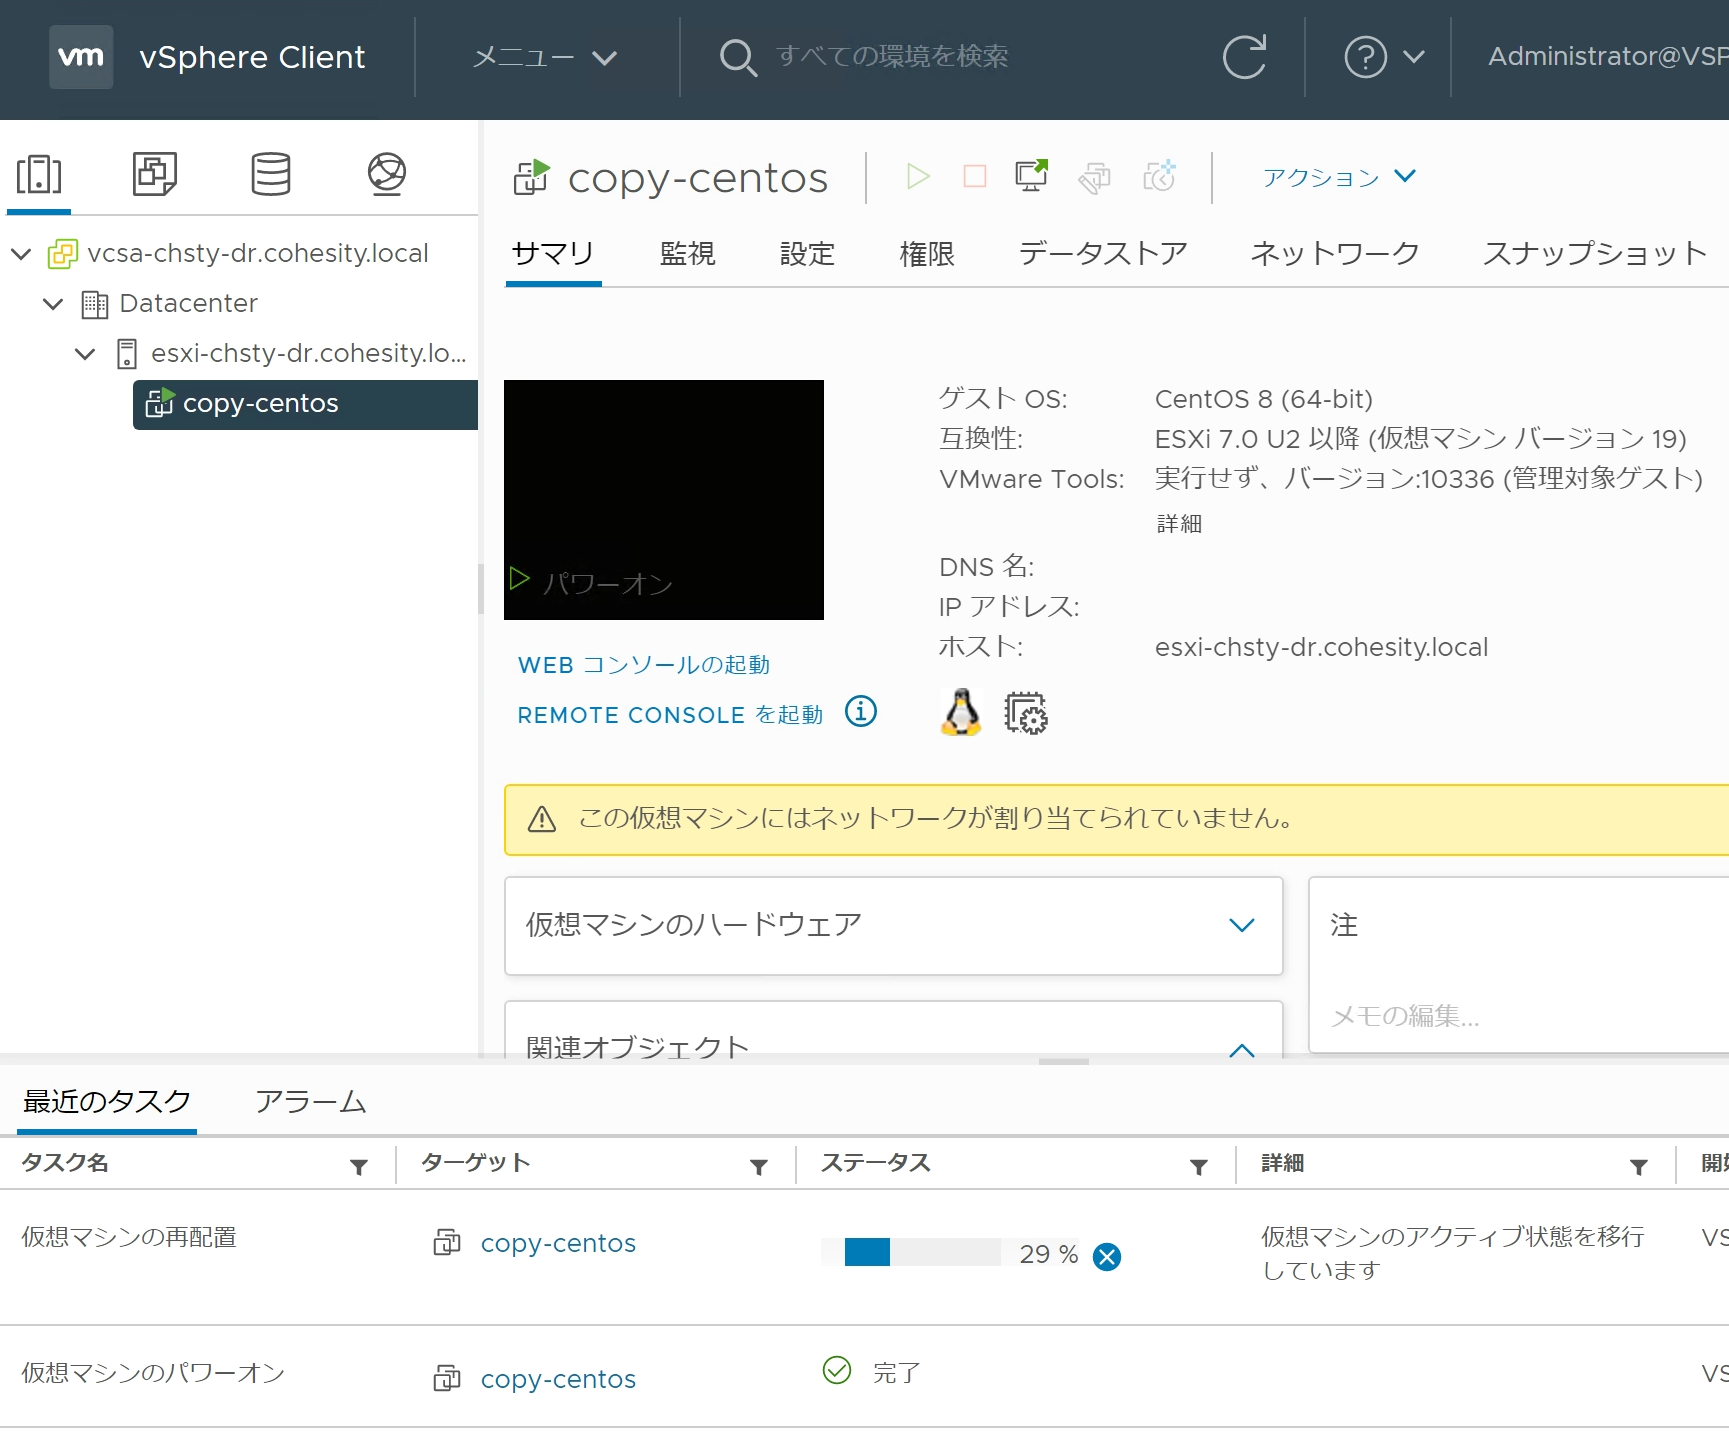Screen dimensions: 1729x1433
Task: Click the esxi-chsty-dr.cohesity.local host value
Action: click(x=1321, y=647)
